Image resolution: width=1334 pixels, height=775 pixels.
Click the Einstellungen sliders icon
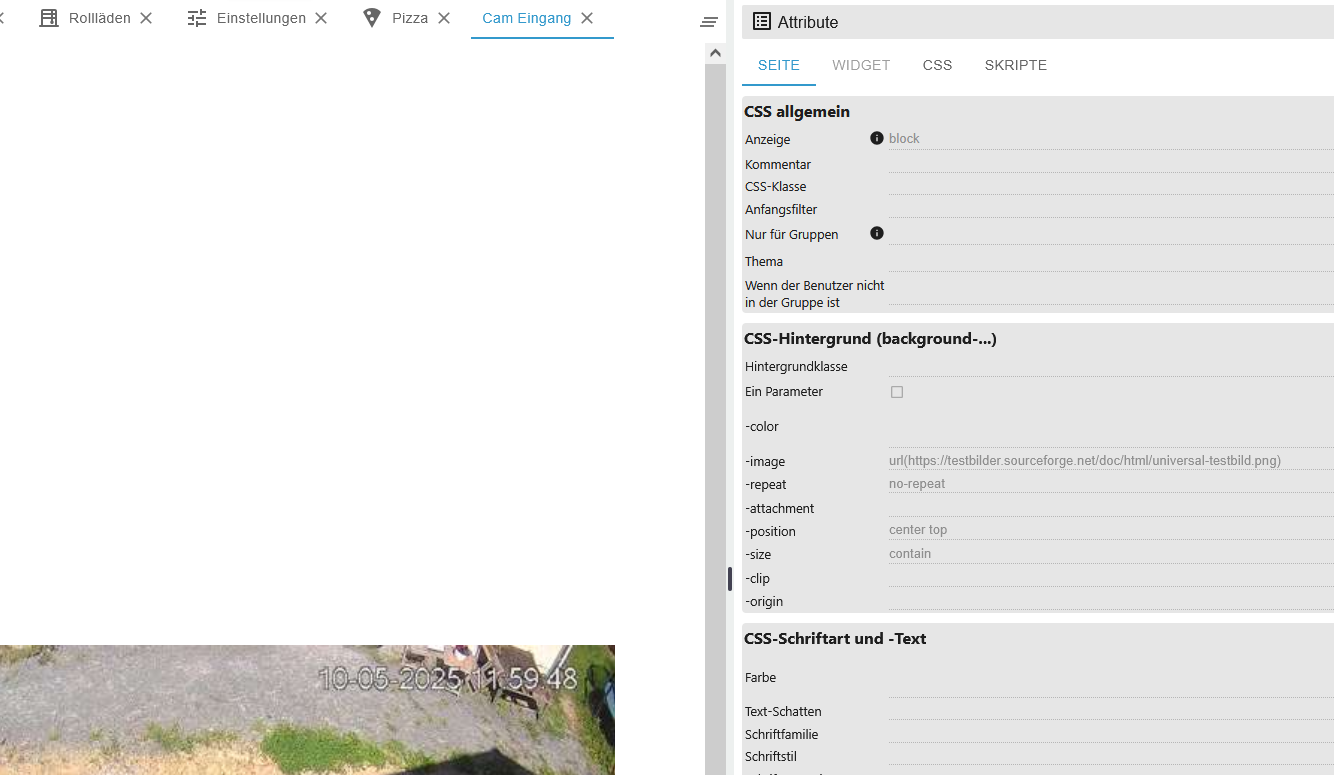click(x=197, y=18)
